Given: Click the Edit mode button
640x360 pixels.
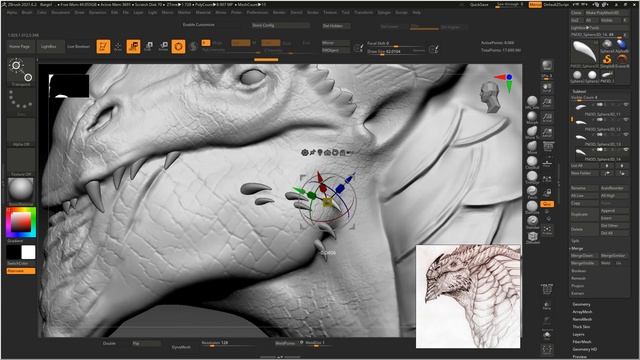Looking at the screenshot, I should [103, 47].
